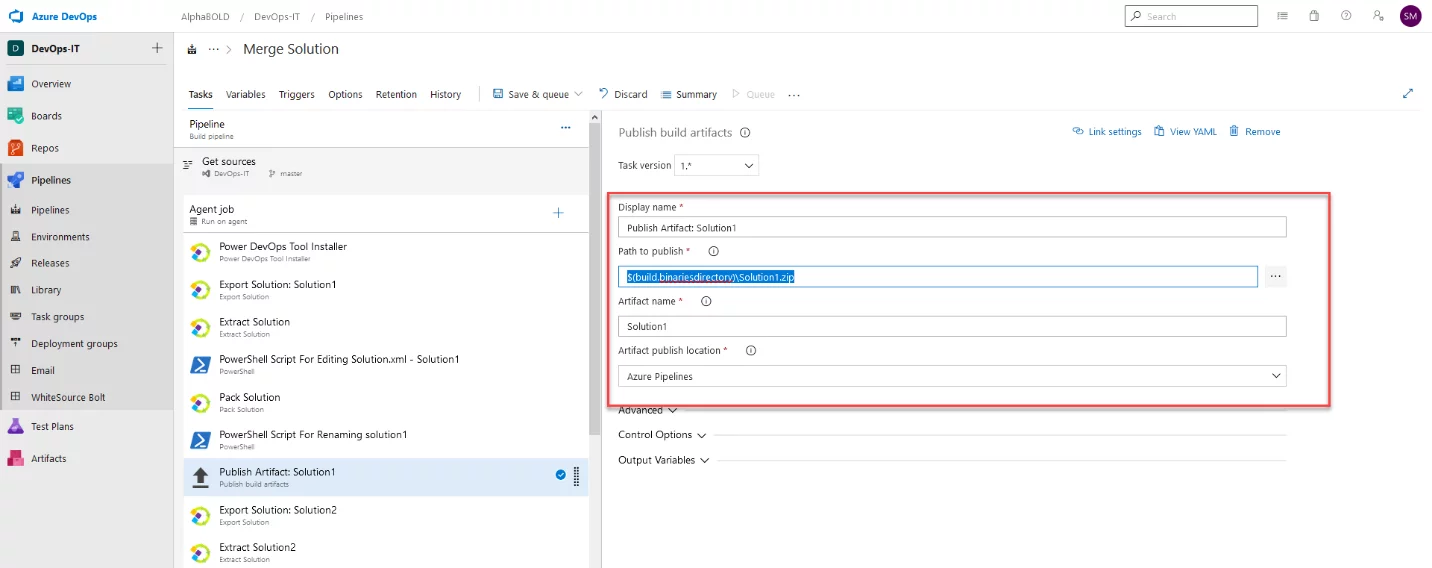Screen dimensions: 1432x568
Task: Click the pipeline icon before the breadcrumb ellipsis
Action: point(192,49)
